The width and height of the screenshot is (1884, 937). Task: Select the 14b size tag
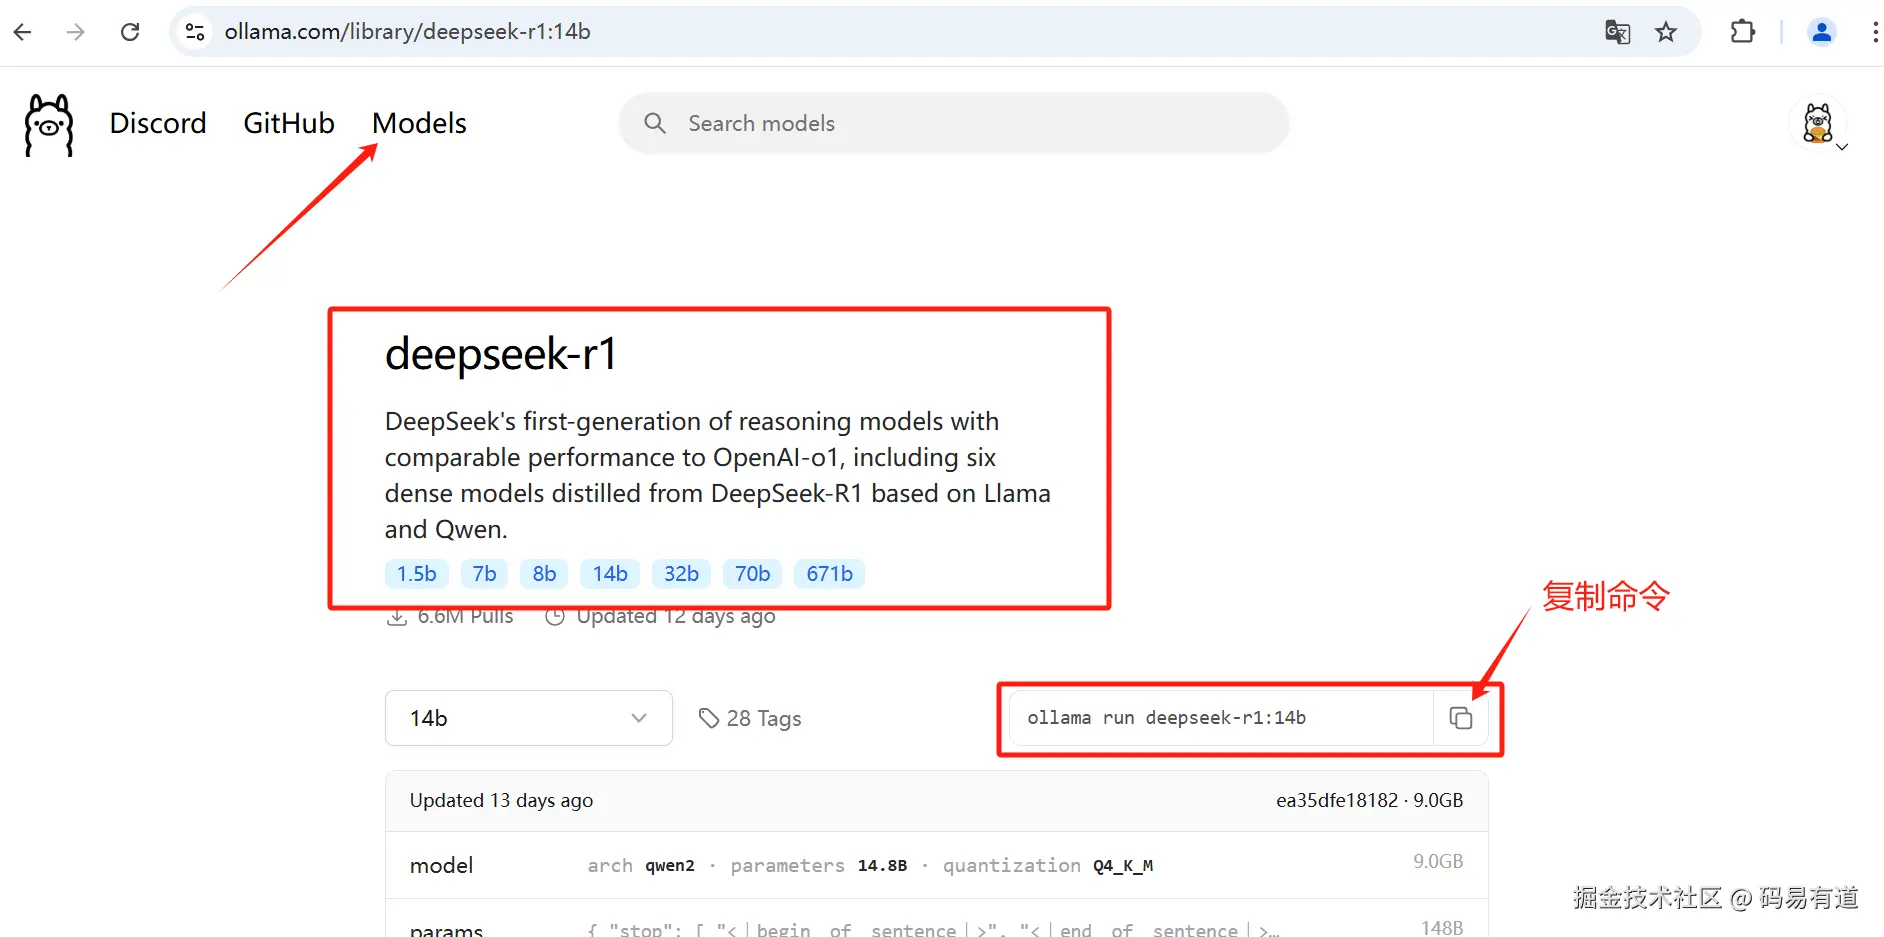[x=610, y=574]
